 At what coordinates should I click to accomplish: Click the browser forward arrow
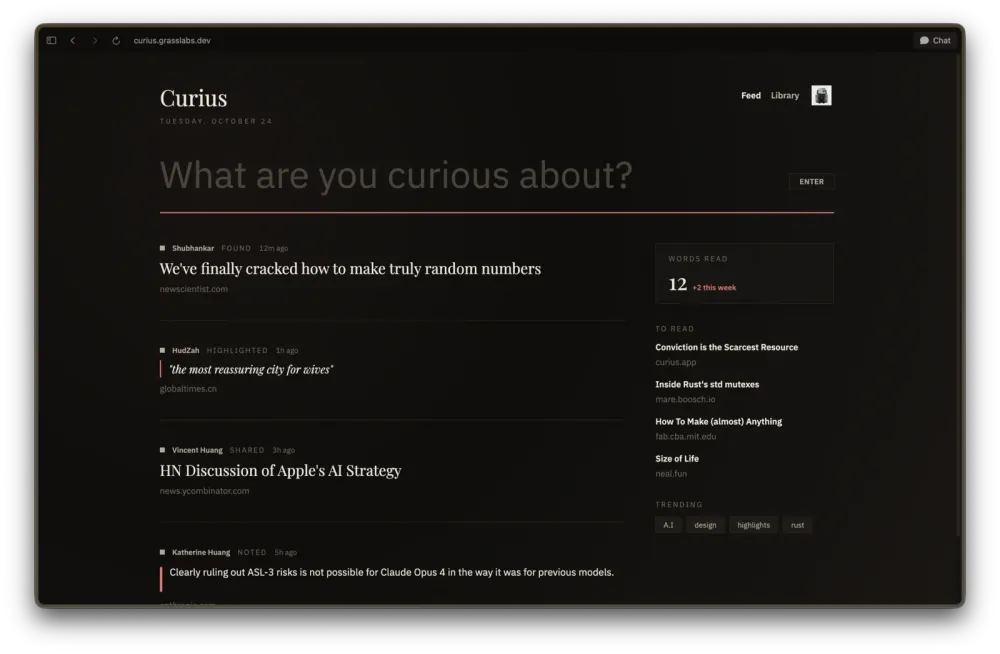[95, 41]
